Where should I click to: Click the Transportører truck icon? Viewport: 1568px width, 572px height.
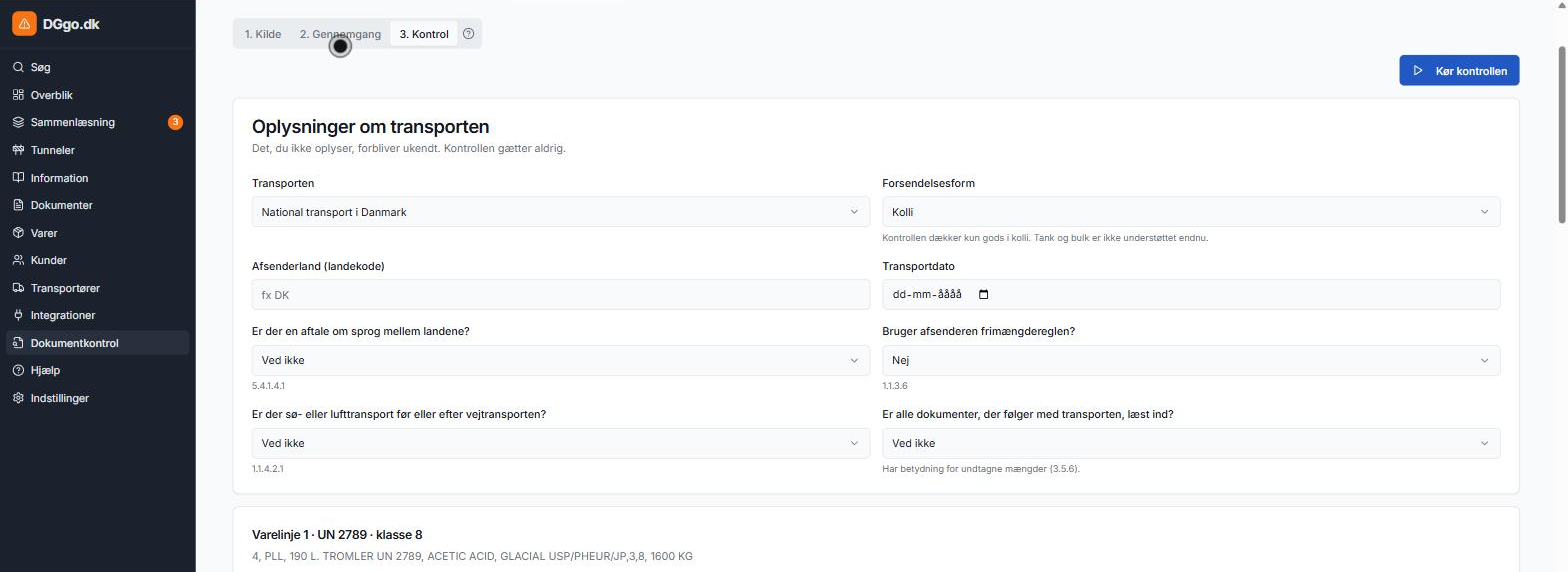click(x=18, y=288)
